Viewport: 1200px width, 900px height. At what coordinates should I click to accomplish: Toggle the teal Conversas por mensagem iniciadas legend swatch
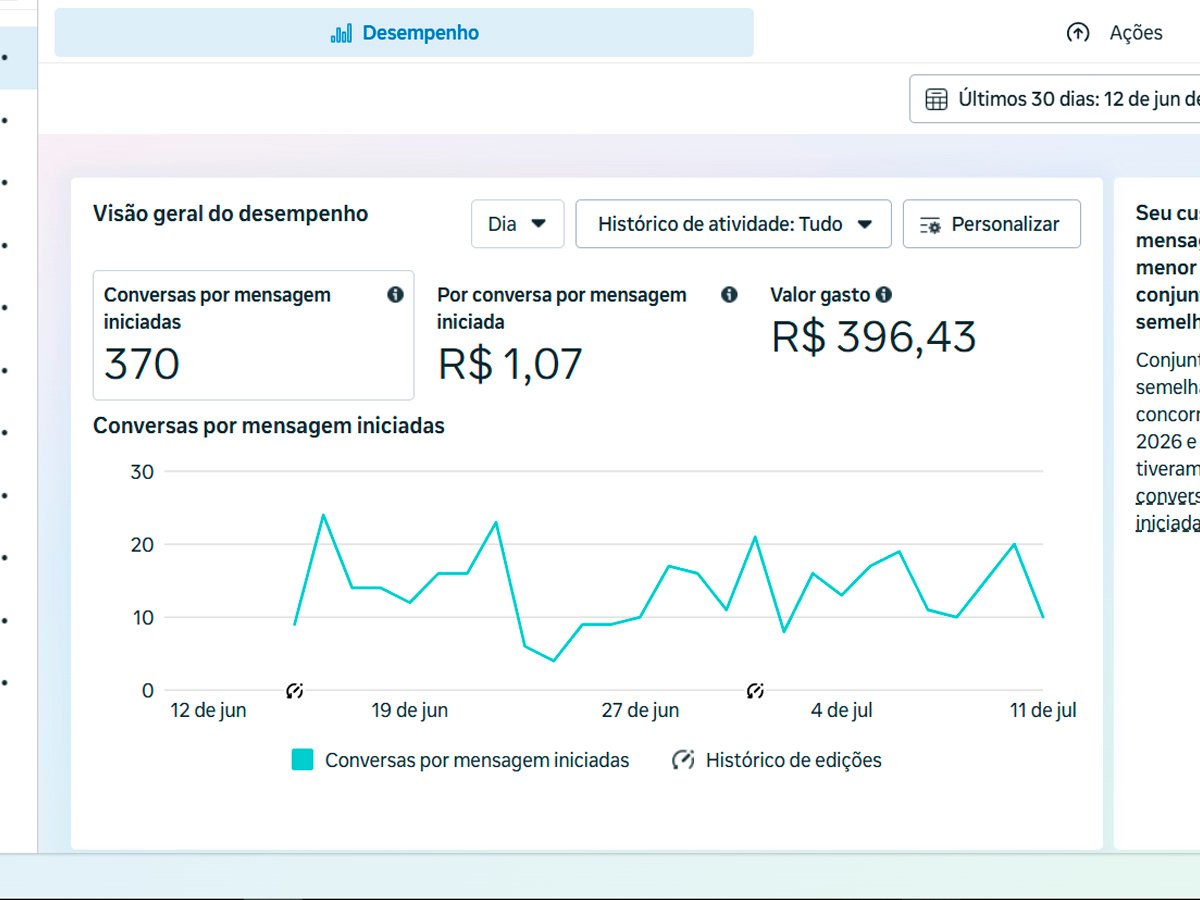pos(303,760)
